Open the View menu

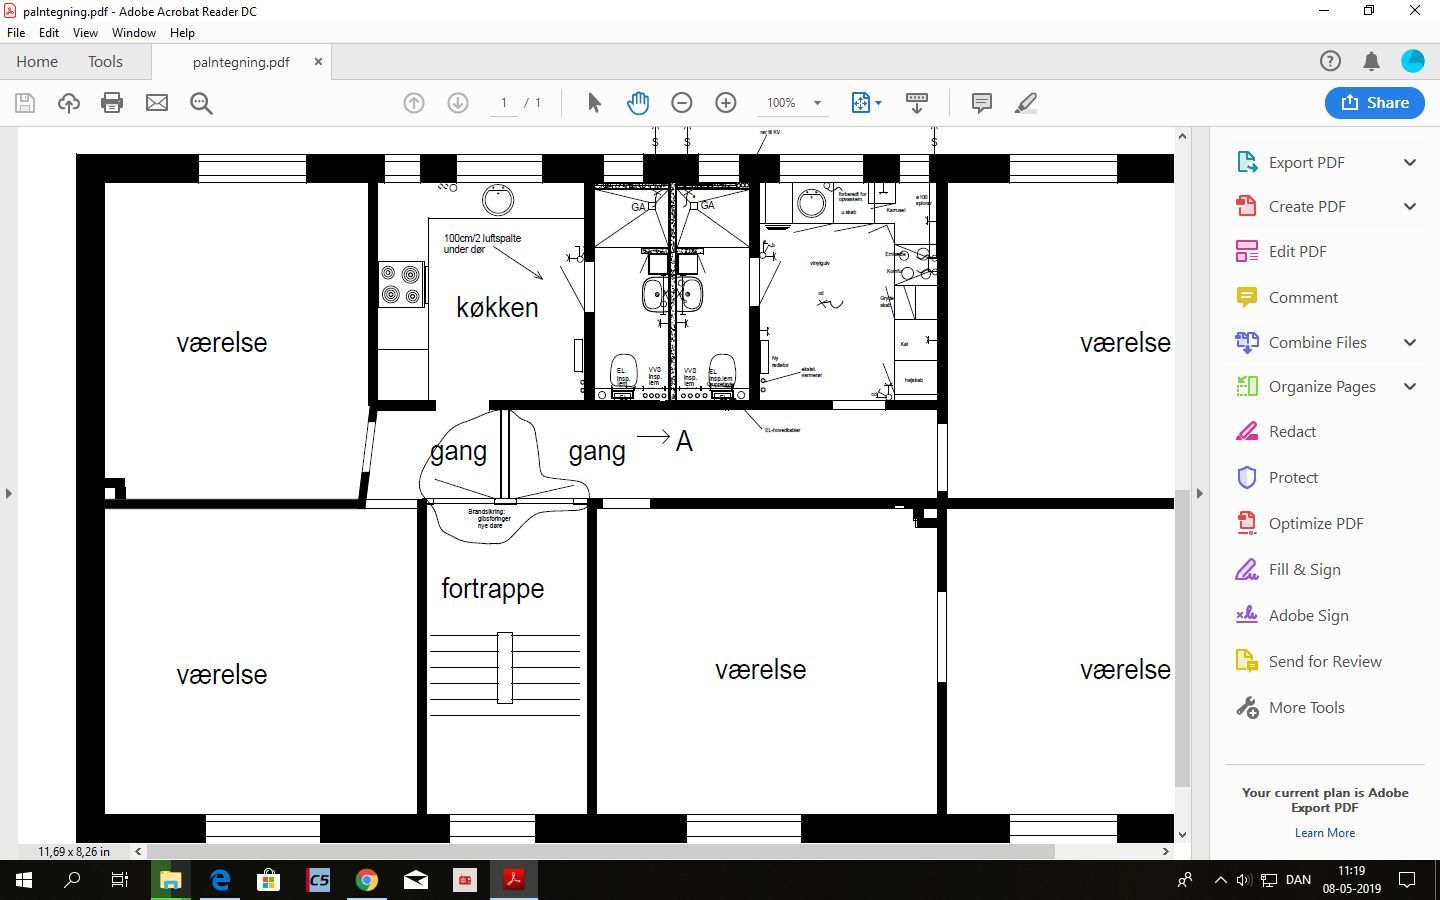[x=85, y=33]
